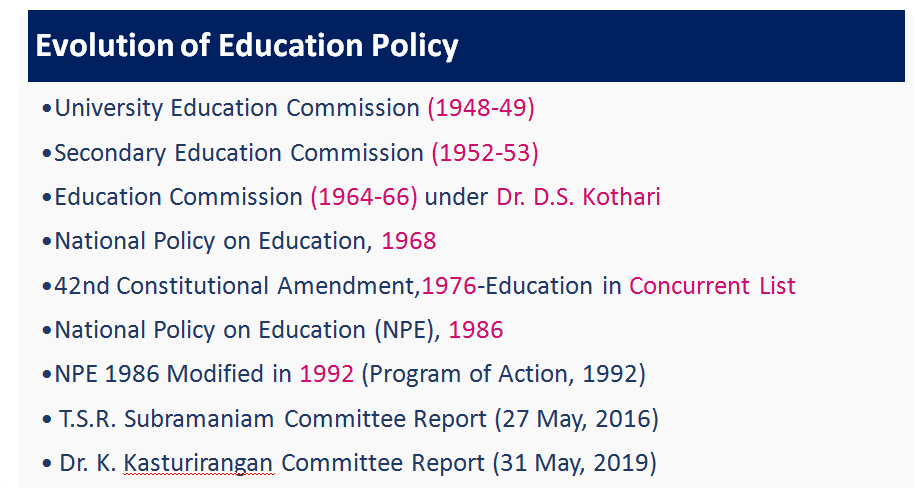Select the Secondary Education Commission bullet
916x488 pixels.
290,153
